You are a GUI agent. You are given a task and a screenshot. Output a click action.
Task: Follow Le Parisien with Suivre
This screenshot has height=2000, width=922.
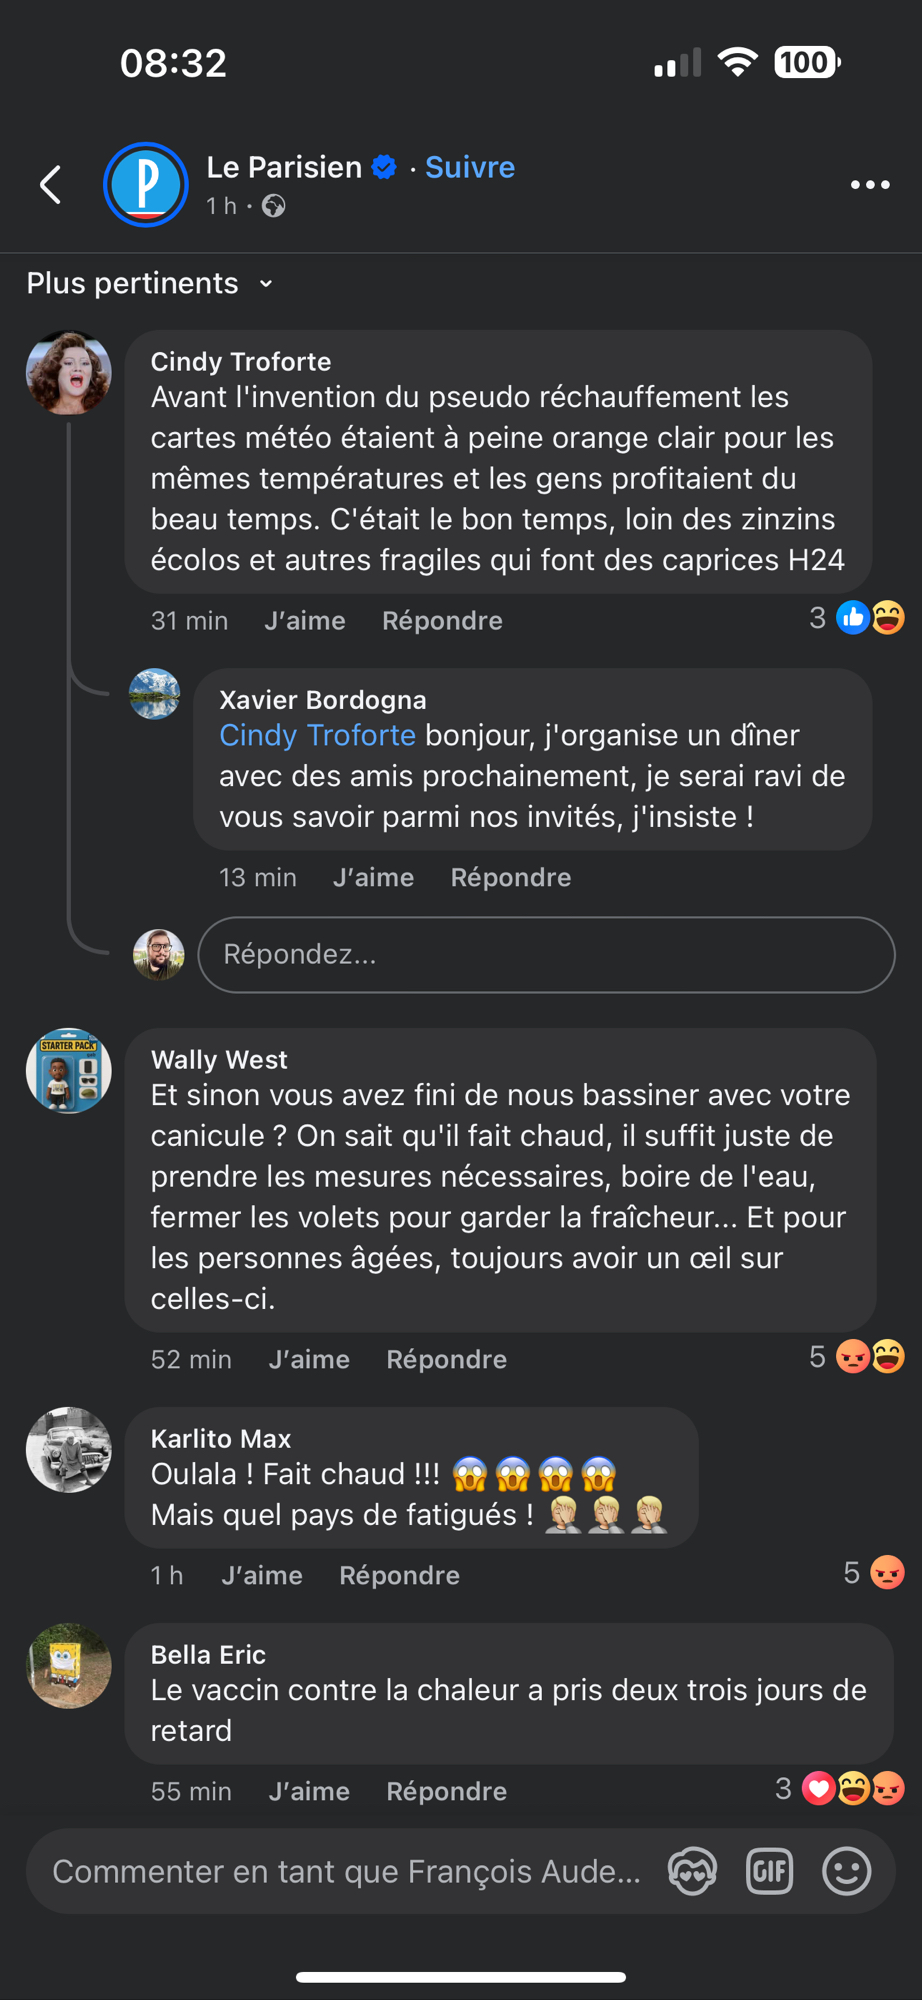470,167
